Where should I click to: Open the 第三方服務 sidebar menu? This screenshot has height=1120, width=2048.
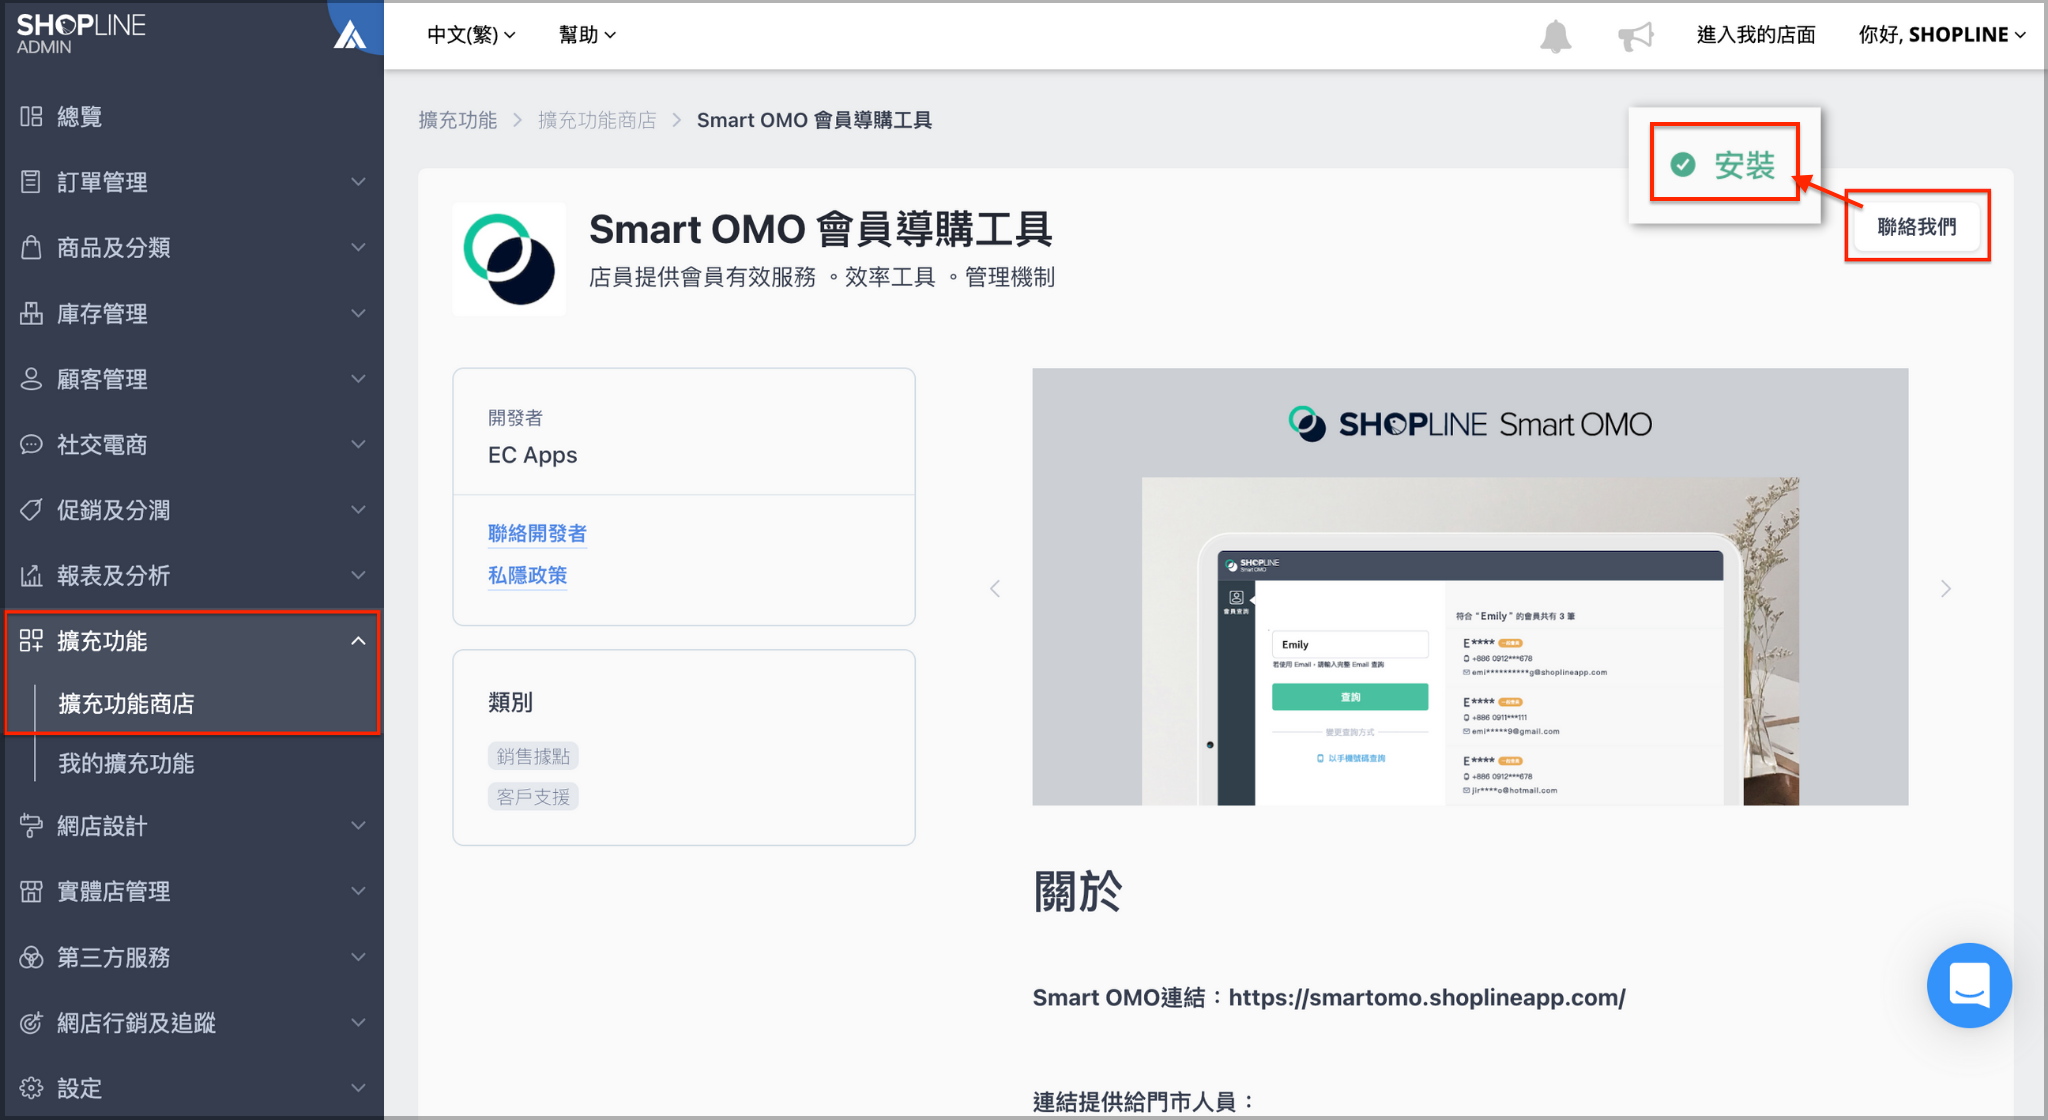192,957
